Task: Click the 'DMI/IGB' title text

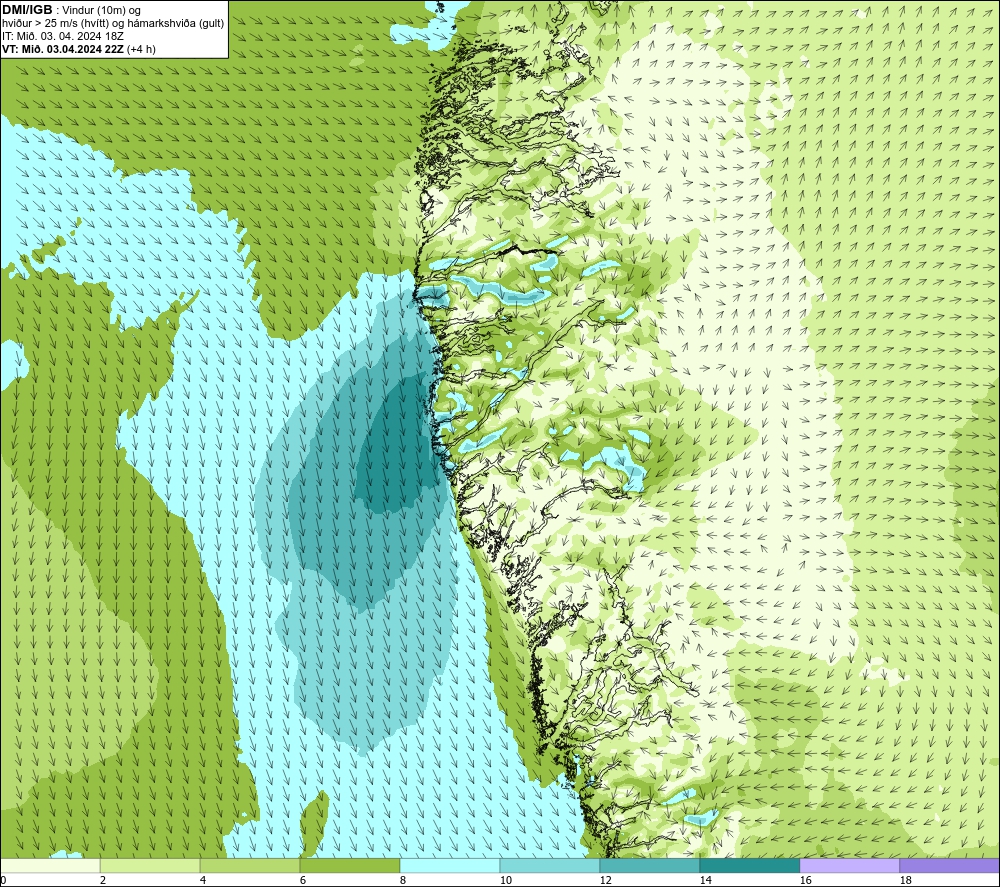Action: click(27, 10)
